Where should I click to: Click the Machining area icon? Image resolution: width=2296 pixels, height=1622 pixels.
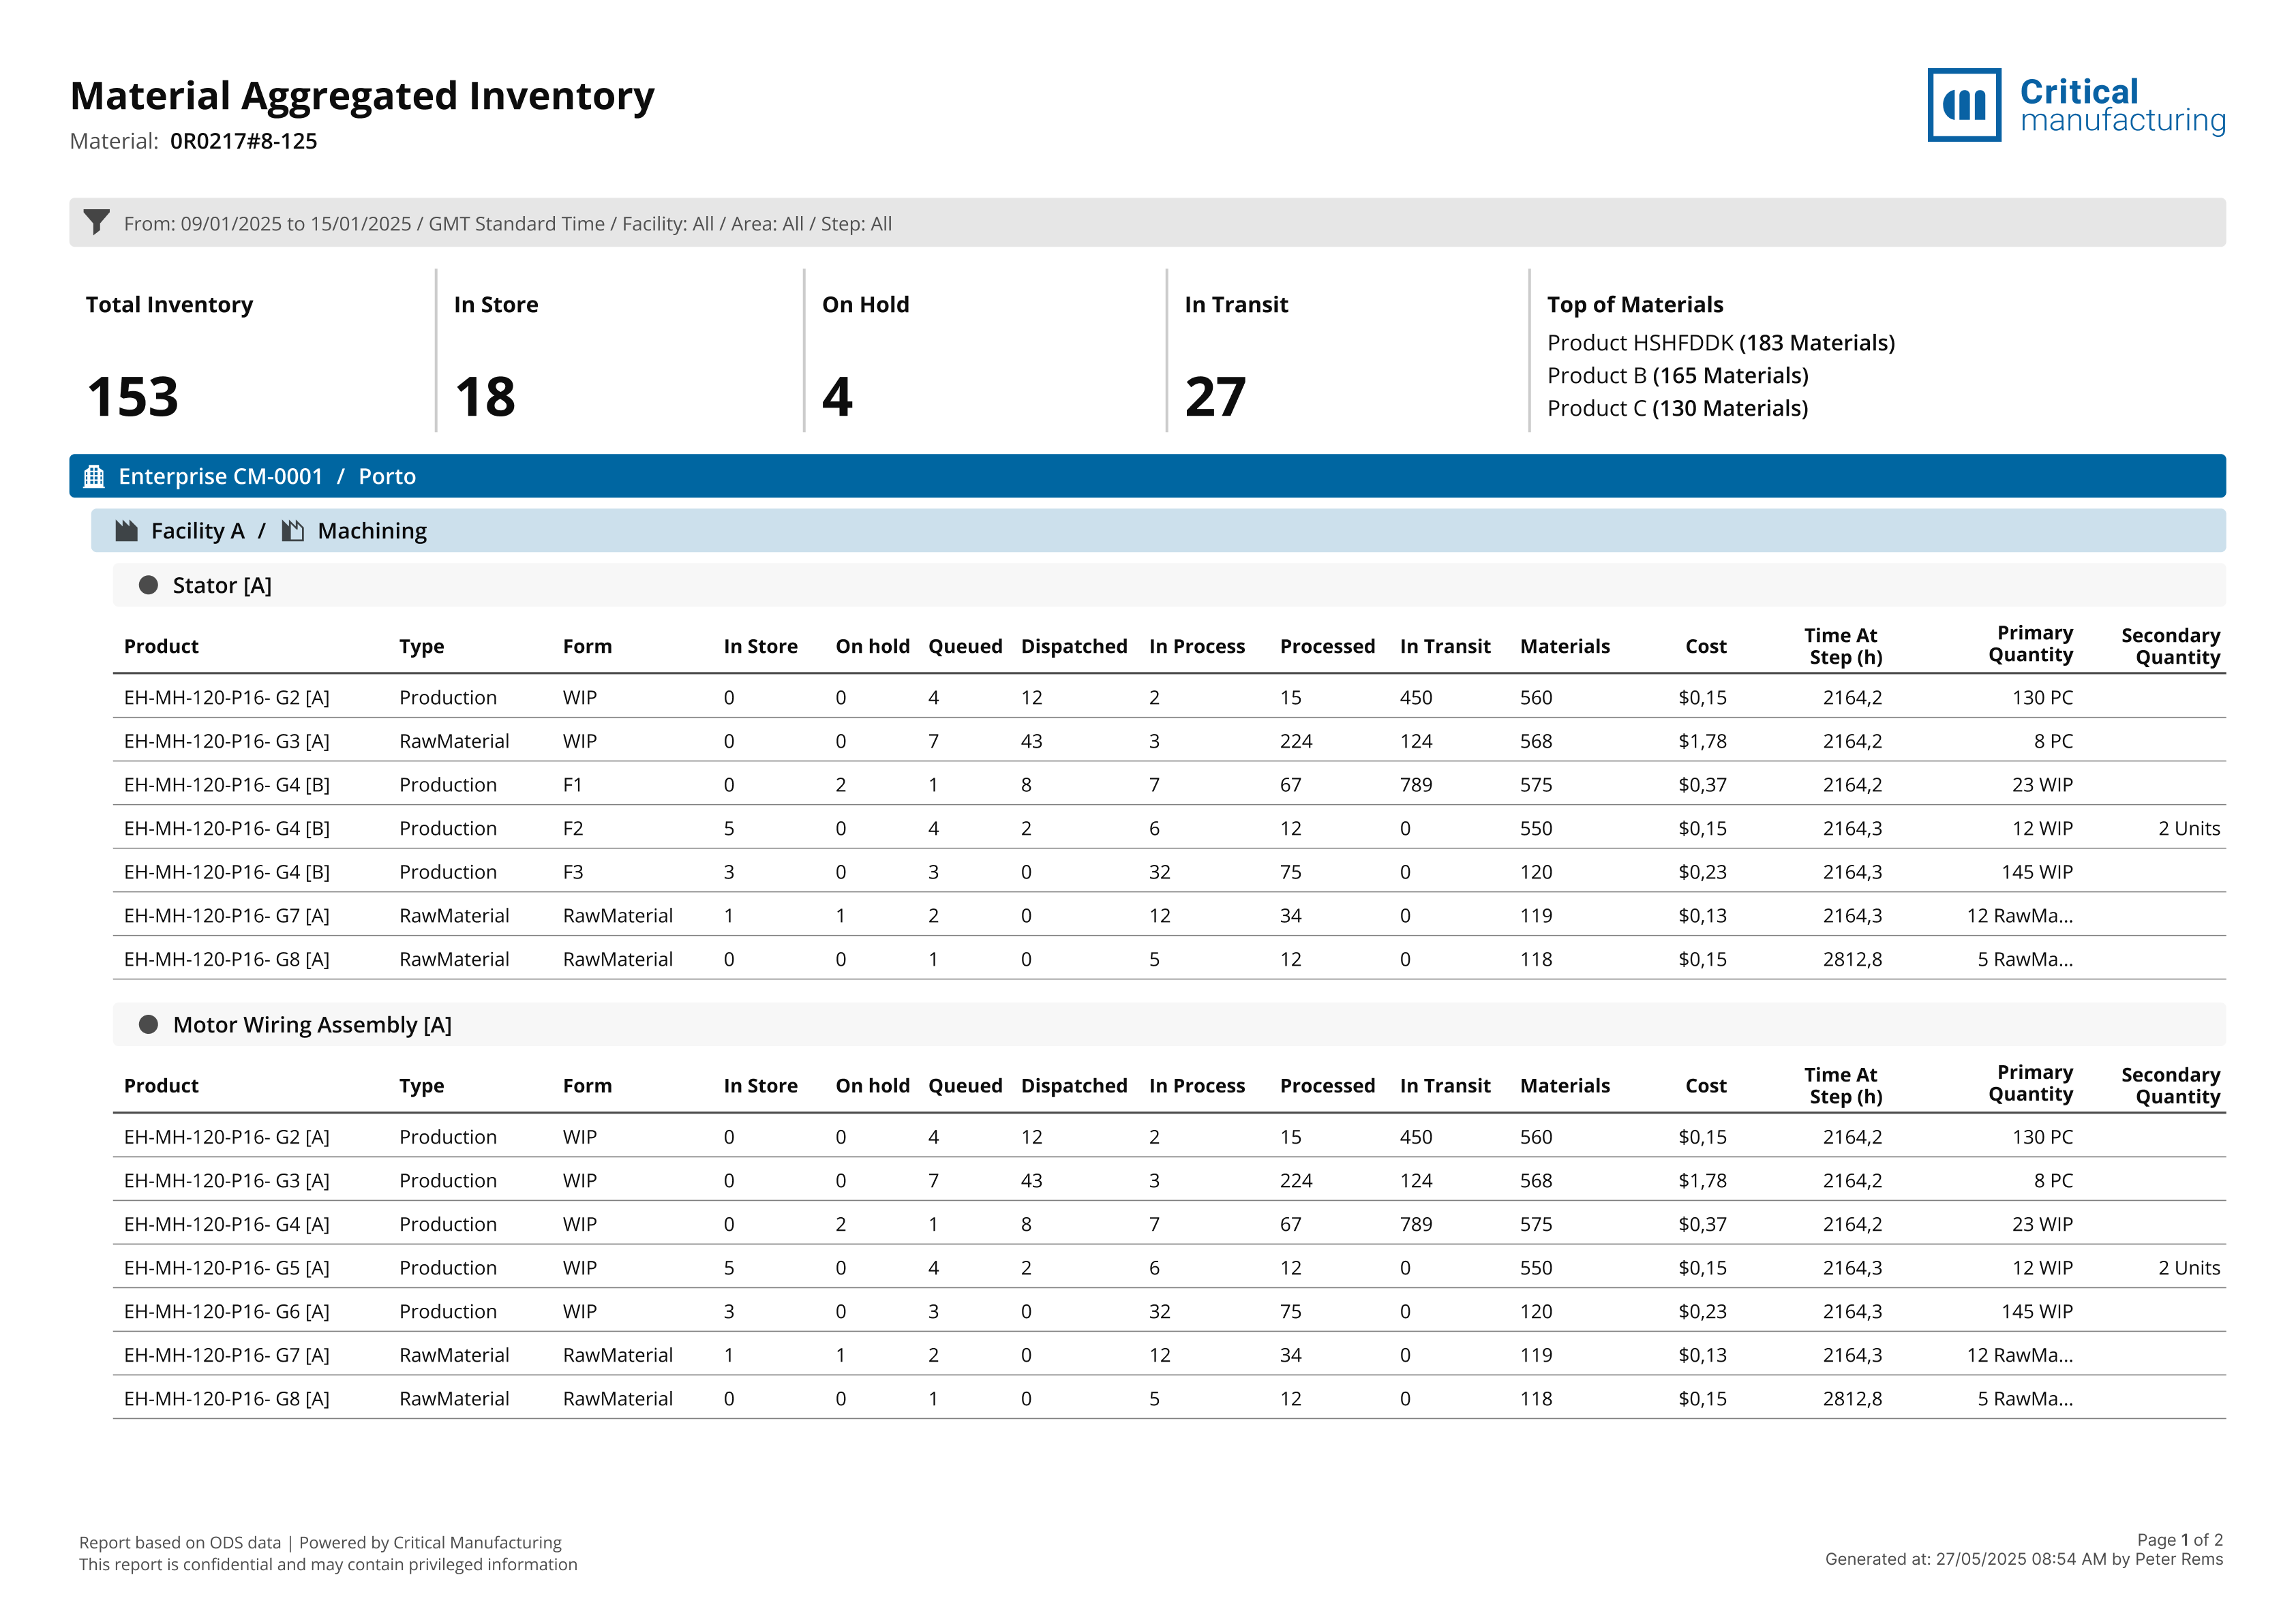point(292,530)
